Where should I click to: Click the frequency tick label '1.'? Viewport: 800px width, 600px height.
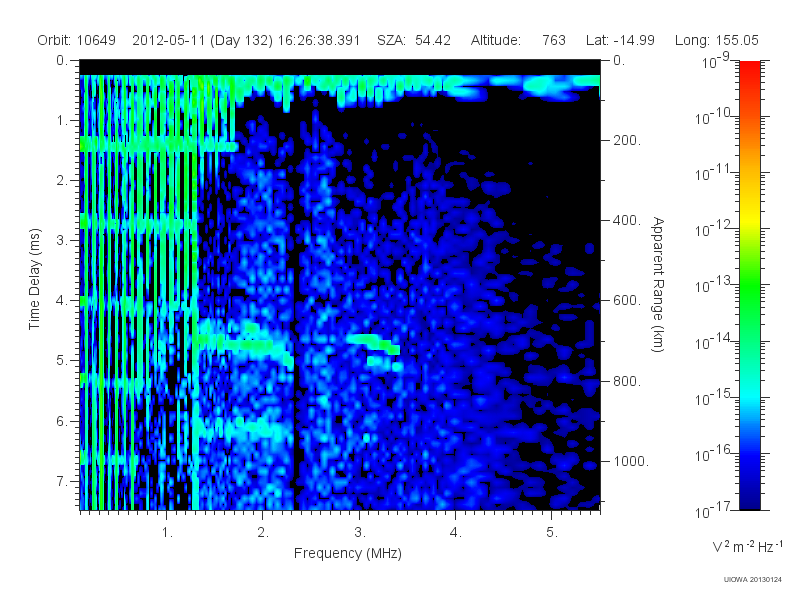[167, 533]
